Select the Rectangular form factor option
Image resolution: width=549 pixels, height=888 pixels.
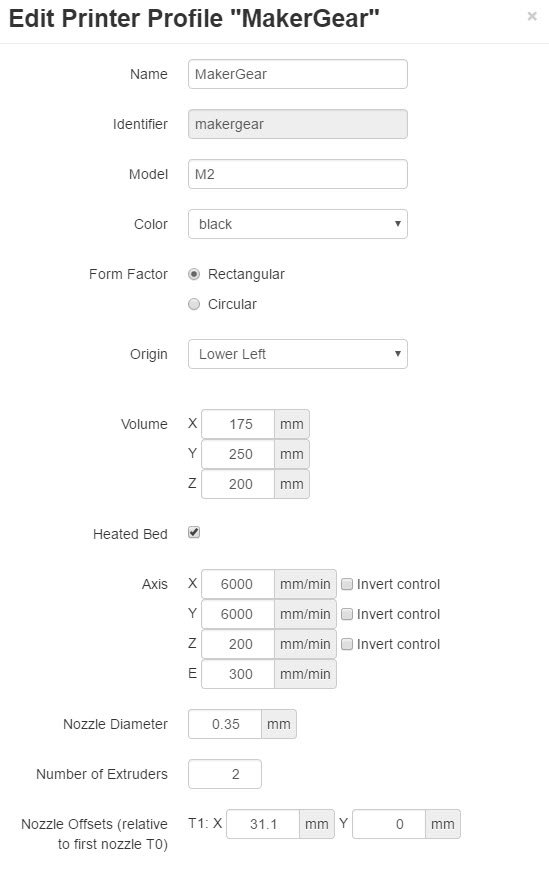[194, 274]
